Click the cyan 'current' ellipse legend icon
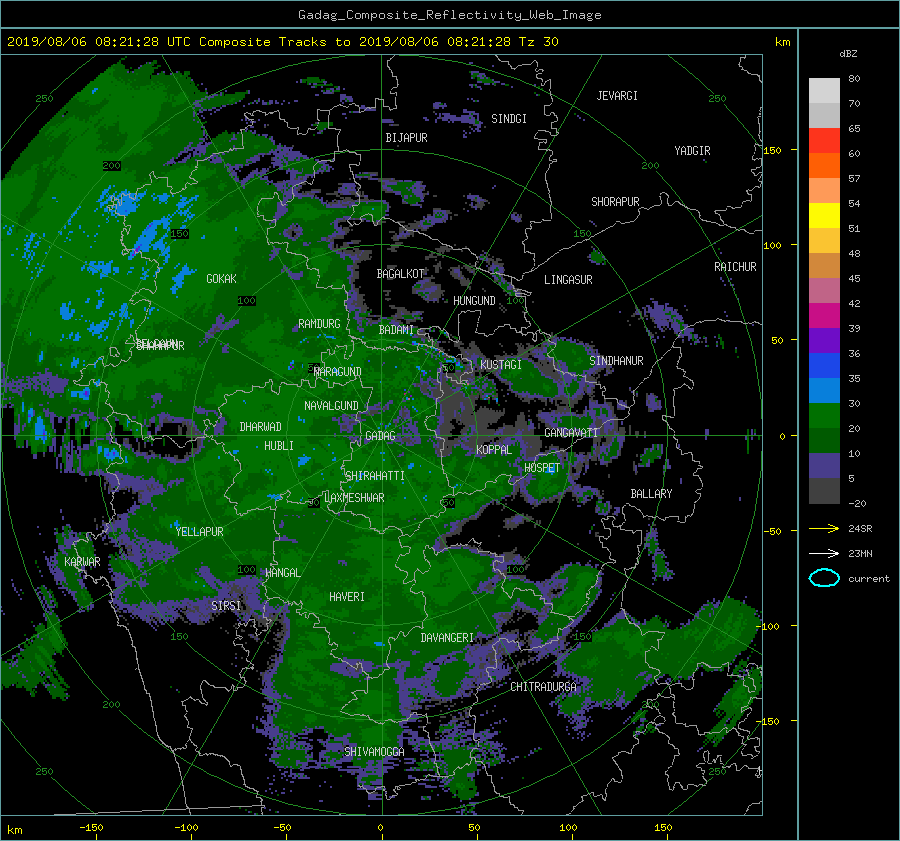The height and width of the screenshot is (841, 900). [x=824, y=578]
